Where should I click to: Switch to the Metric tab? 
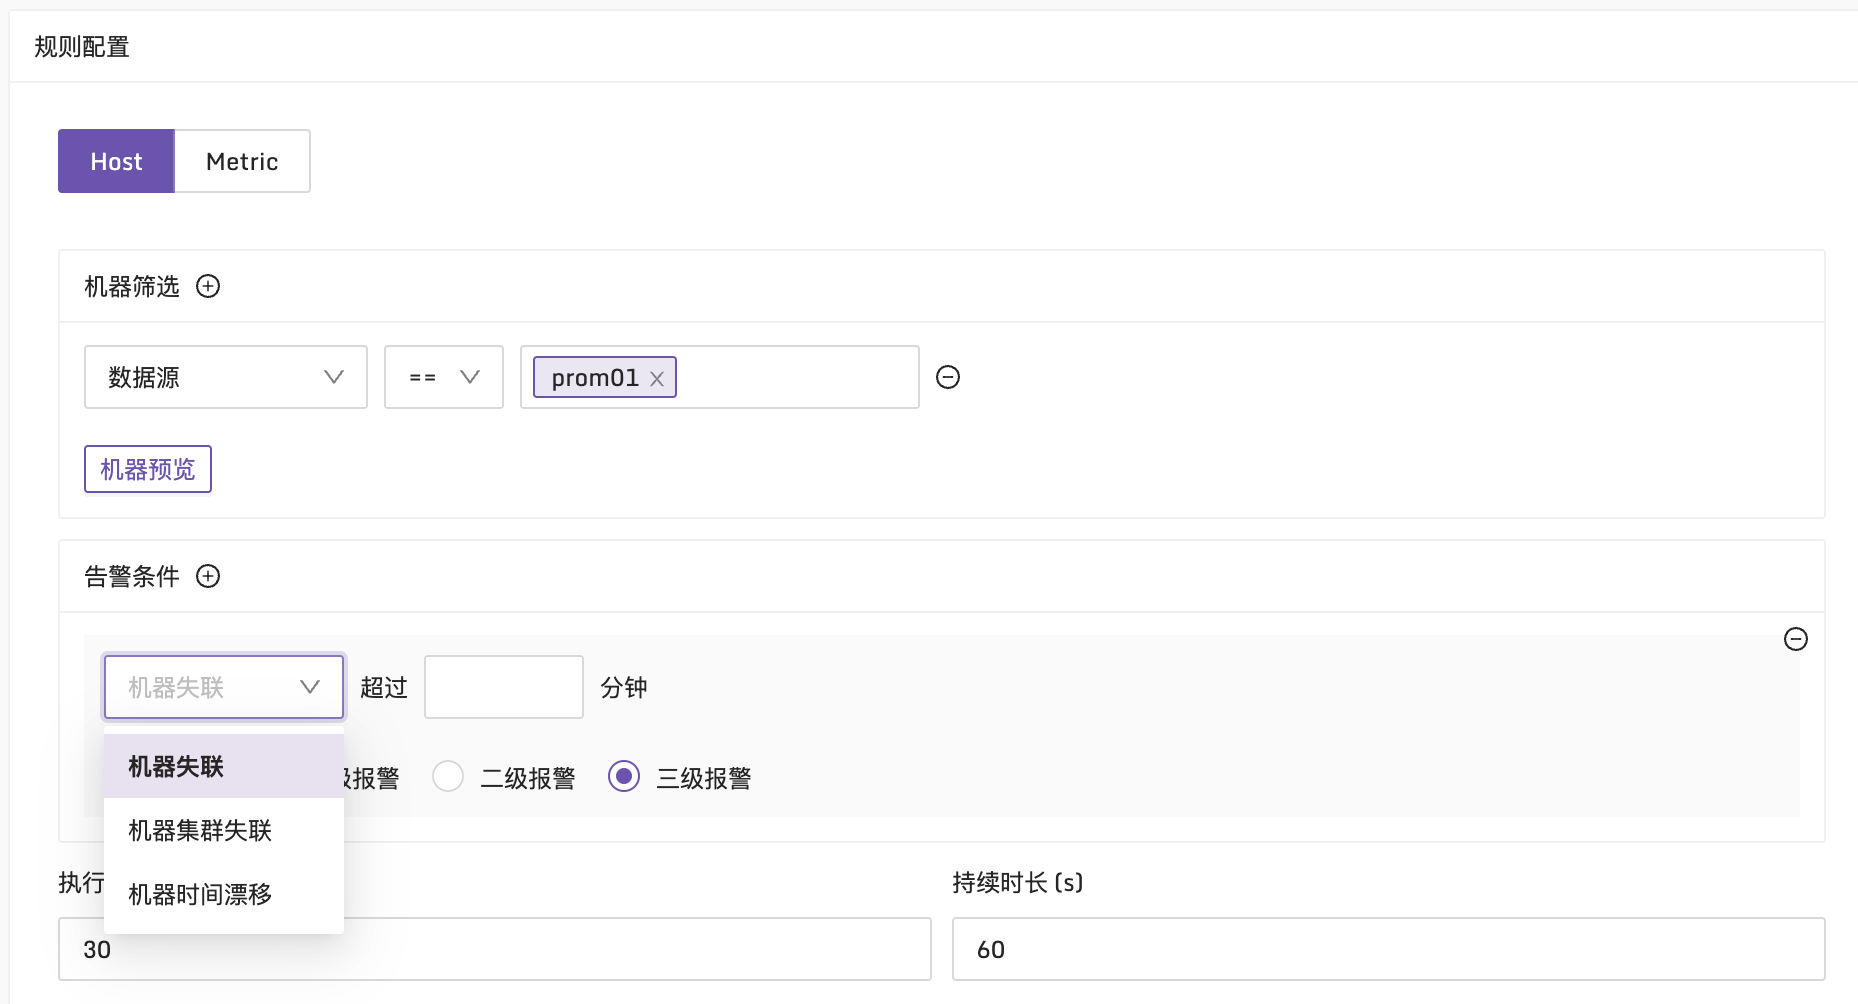(x=242, y=161)
